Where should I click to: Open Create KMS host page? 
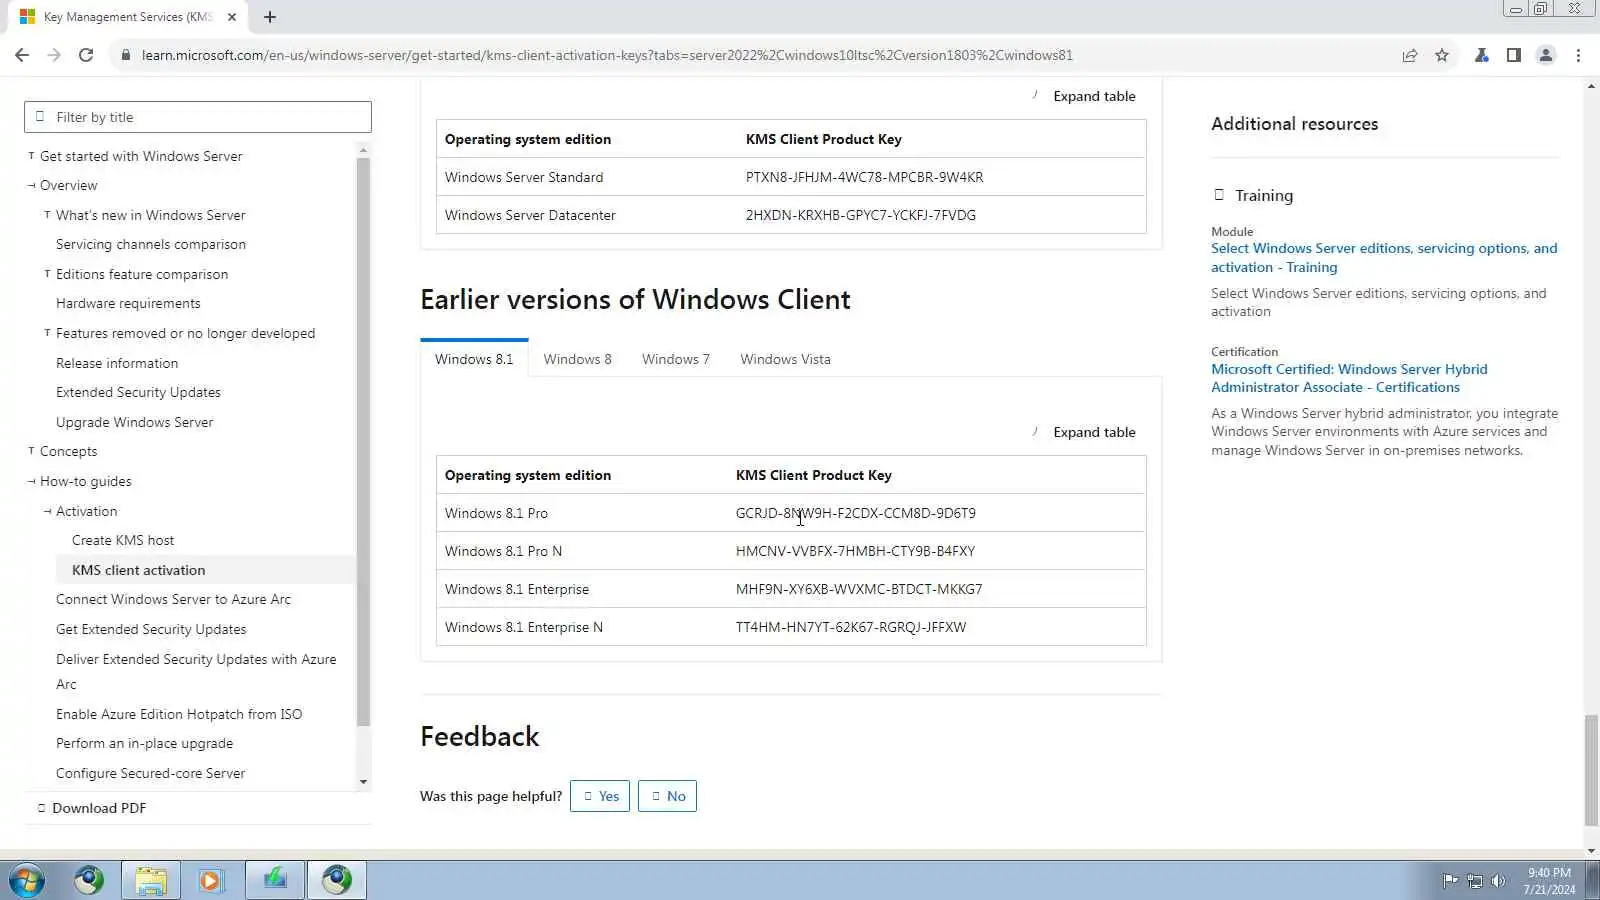123,540
